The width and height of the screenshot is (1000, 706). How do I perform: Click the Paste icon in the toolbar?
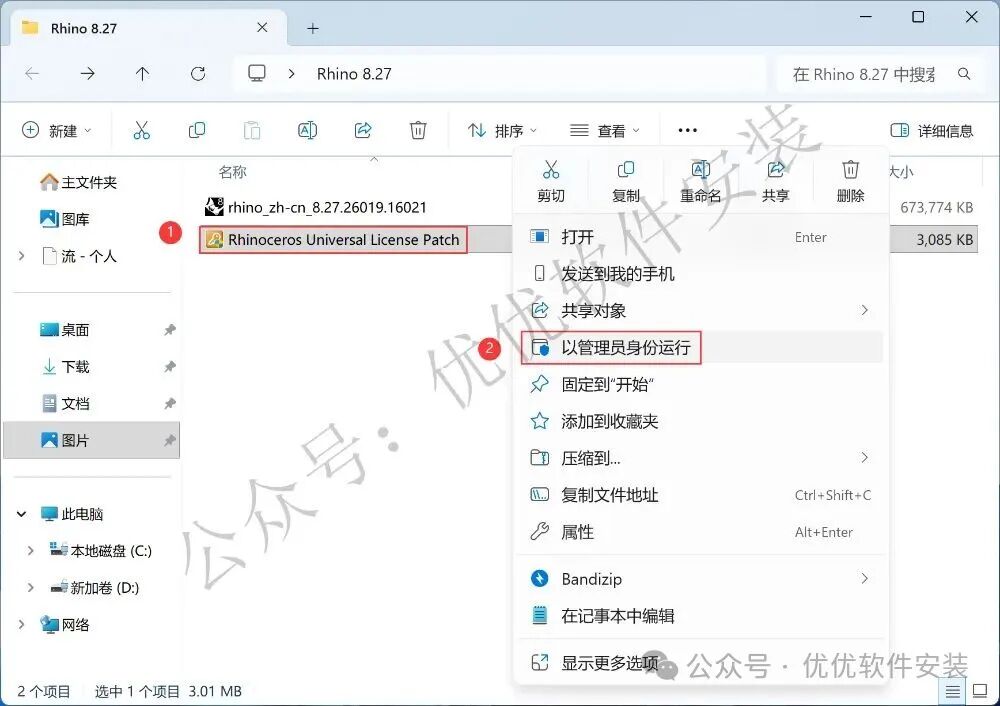point(252,131)
